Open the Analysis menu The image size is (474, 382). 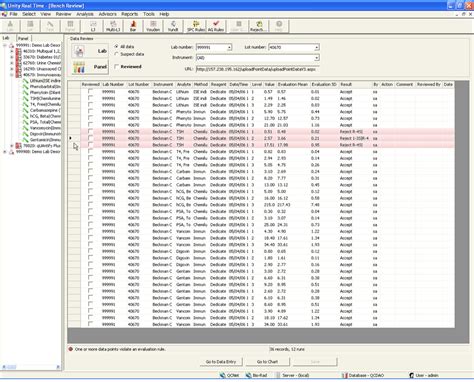[x=85, y=14]
